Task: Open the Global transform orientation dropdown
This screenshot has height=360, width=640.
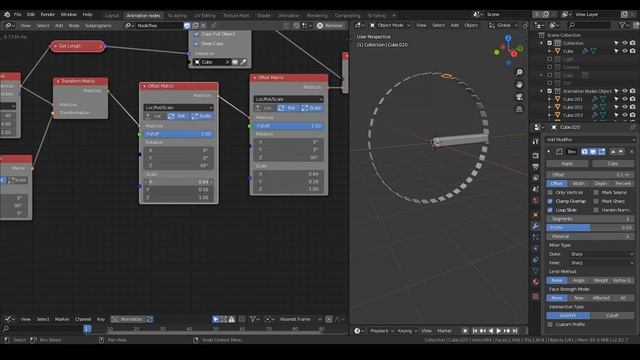Action: (503, 25)
